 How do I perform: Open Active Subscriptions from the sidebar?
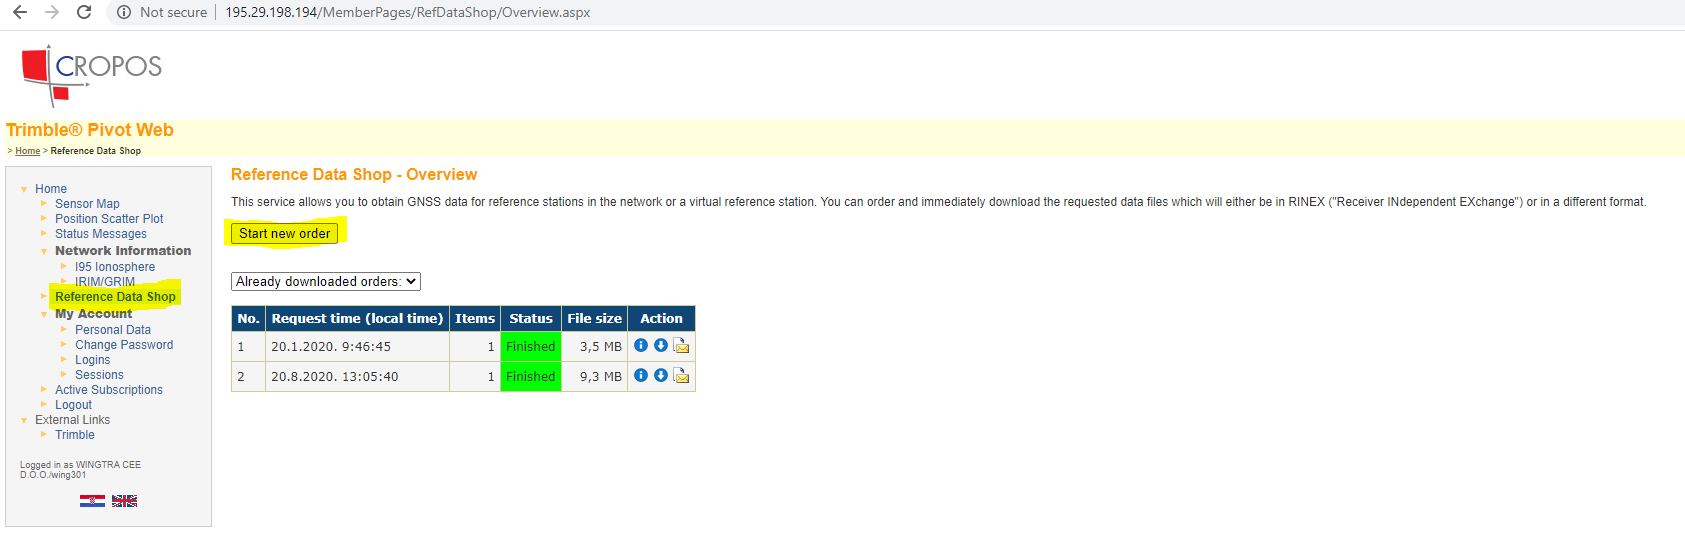(108, 390)
